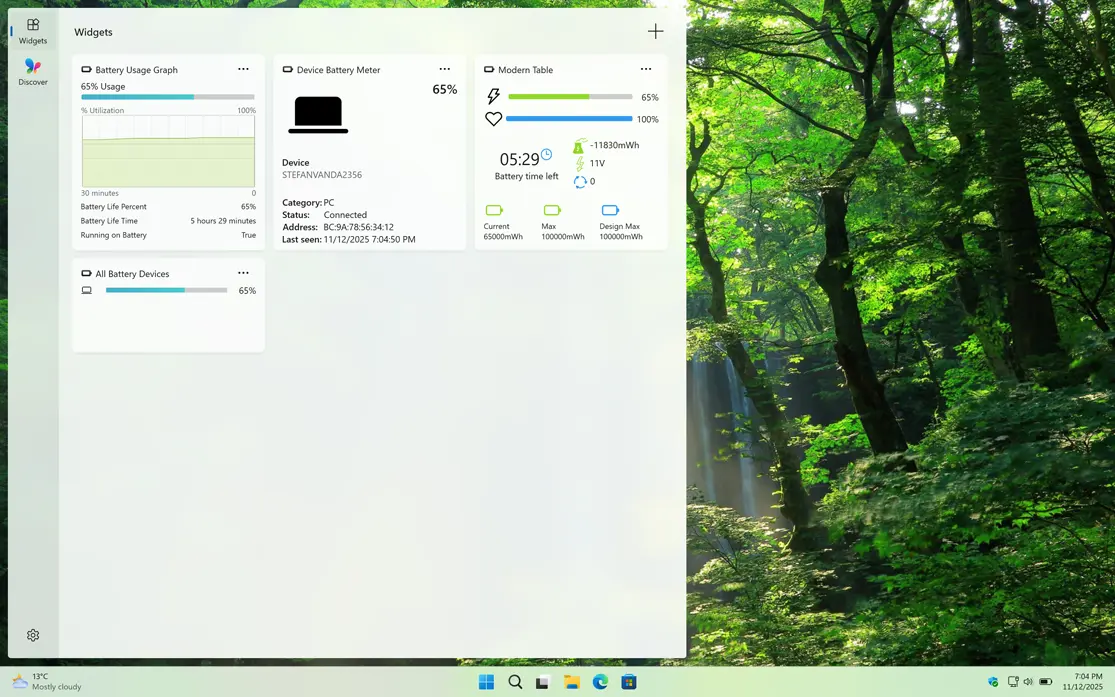
Task: Open the Device Battery Meter options menu
Action: [x=445, y=69]
